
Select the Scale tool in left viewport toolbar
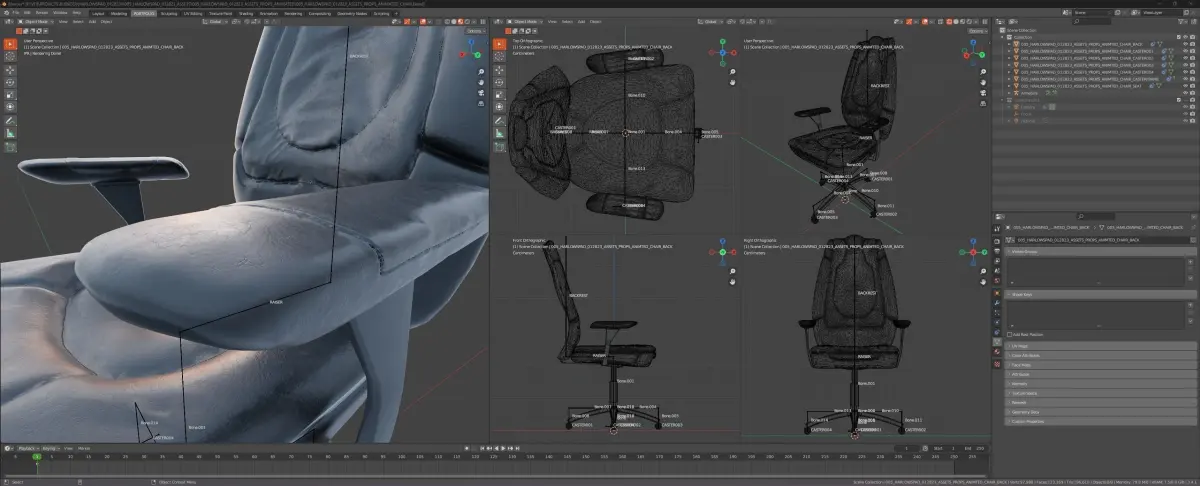[x=10, y=95]
